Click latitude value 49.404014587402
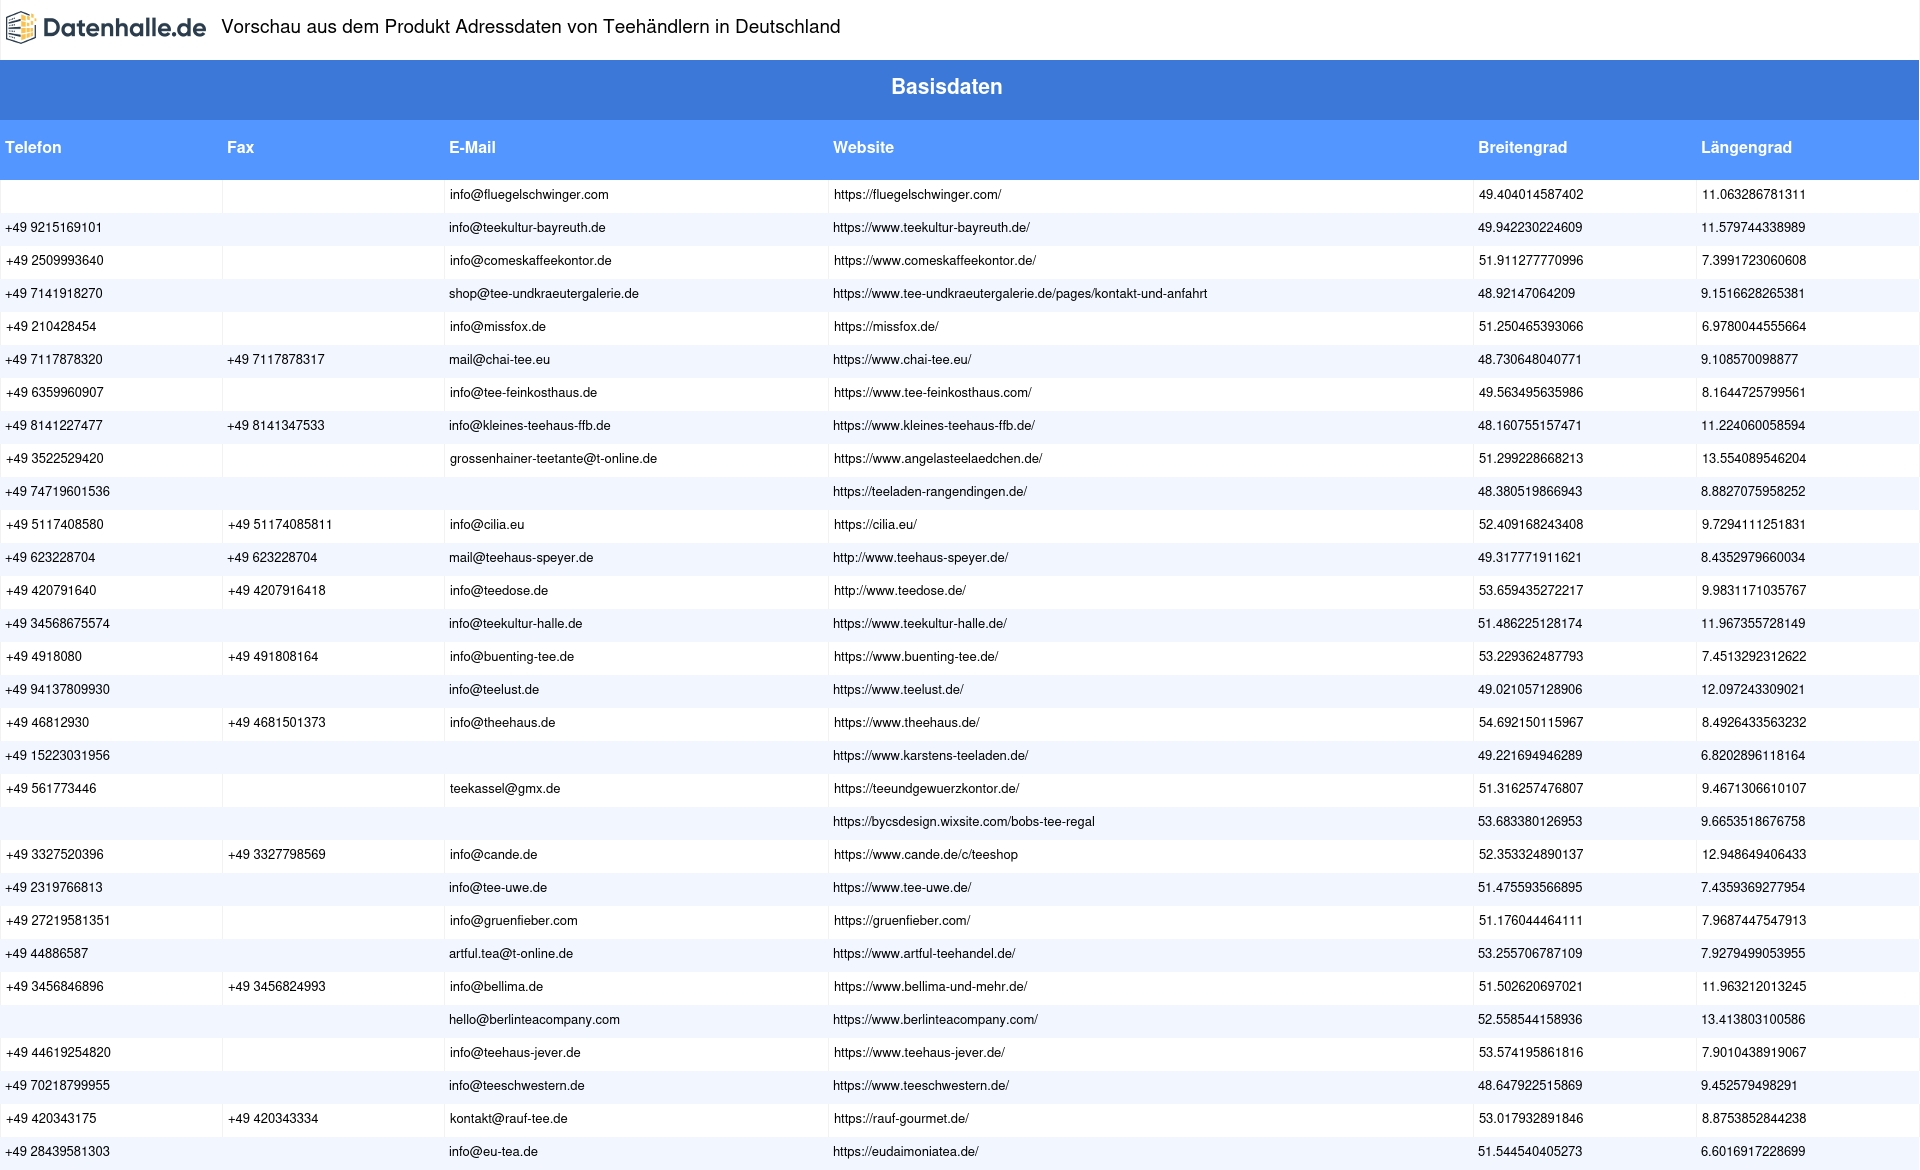This screenshot has height=1170, width=1920. [x=1531, y=195]
